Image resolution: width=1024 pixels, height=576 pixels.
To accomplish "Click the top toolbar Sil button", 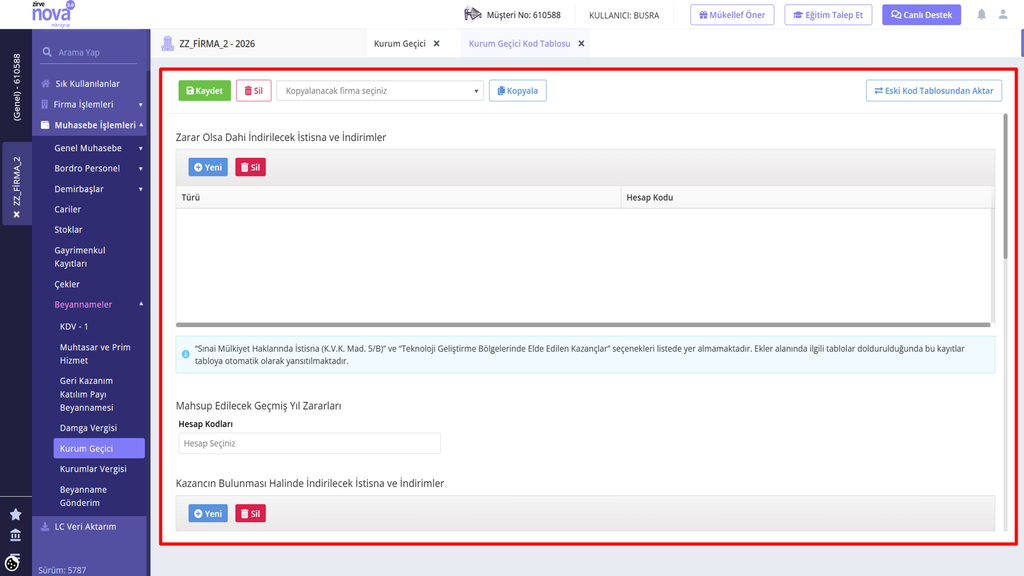I will click(x=253, y=91).
